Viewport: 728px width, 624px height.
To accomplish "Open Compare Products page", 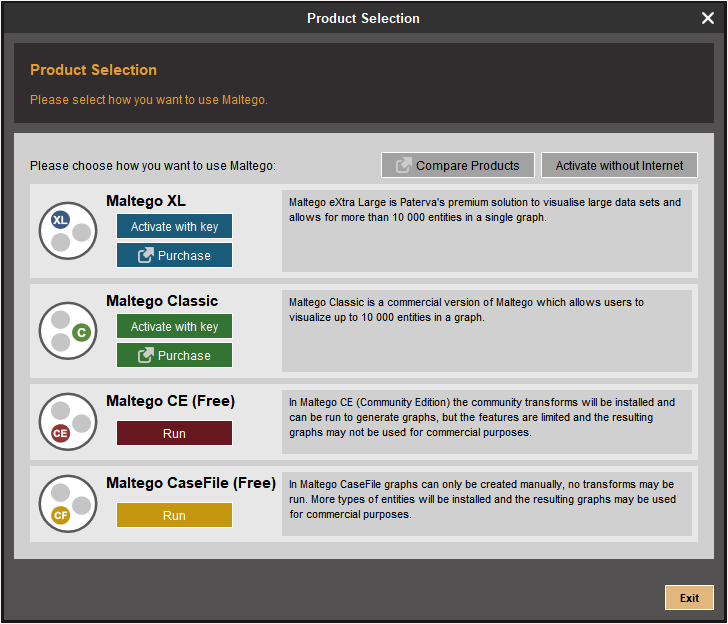I will [x=458, y=165].
